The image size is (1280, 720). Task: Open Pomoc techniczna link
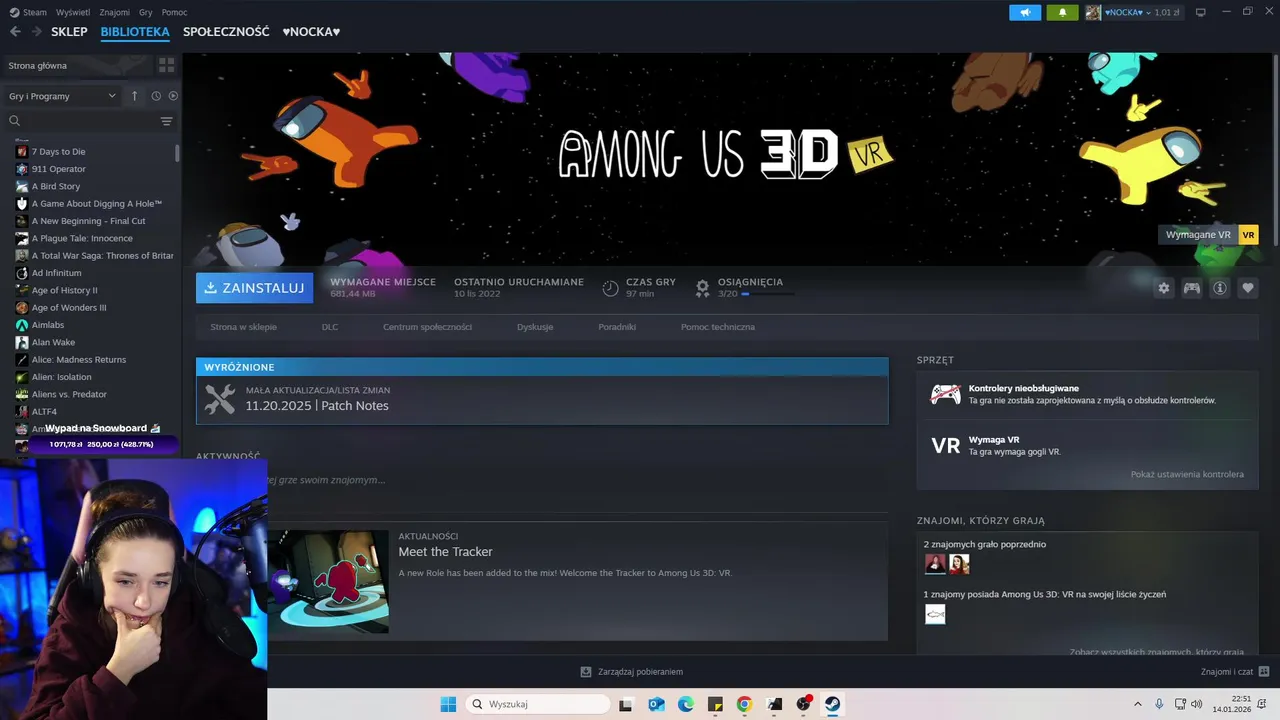coord(718,327)
